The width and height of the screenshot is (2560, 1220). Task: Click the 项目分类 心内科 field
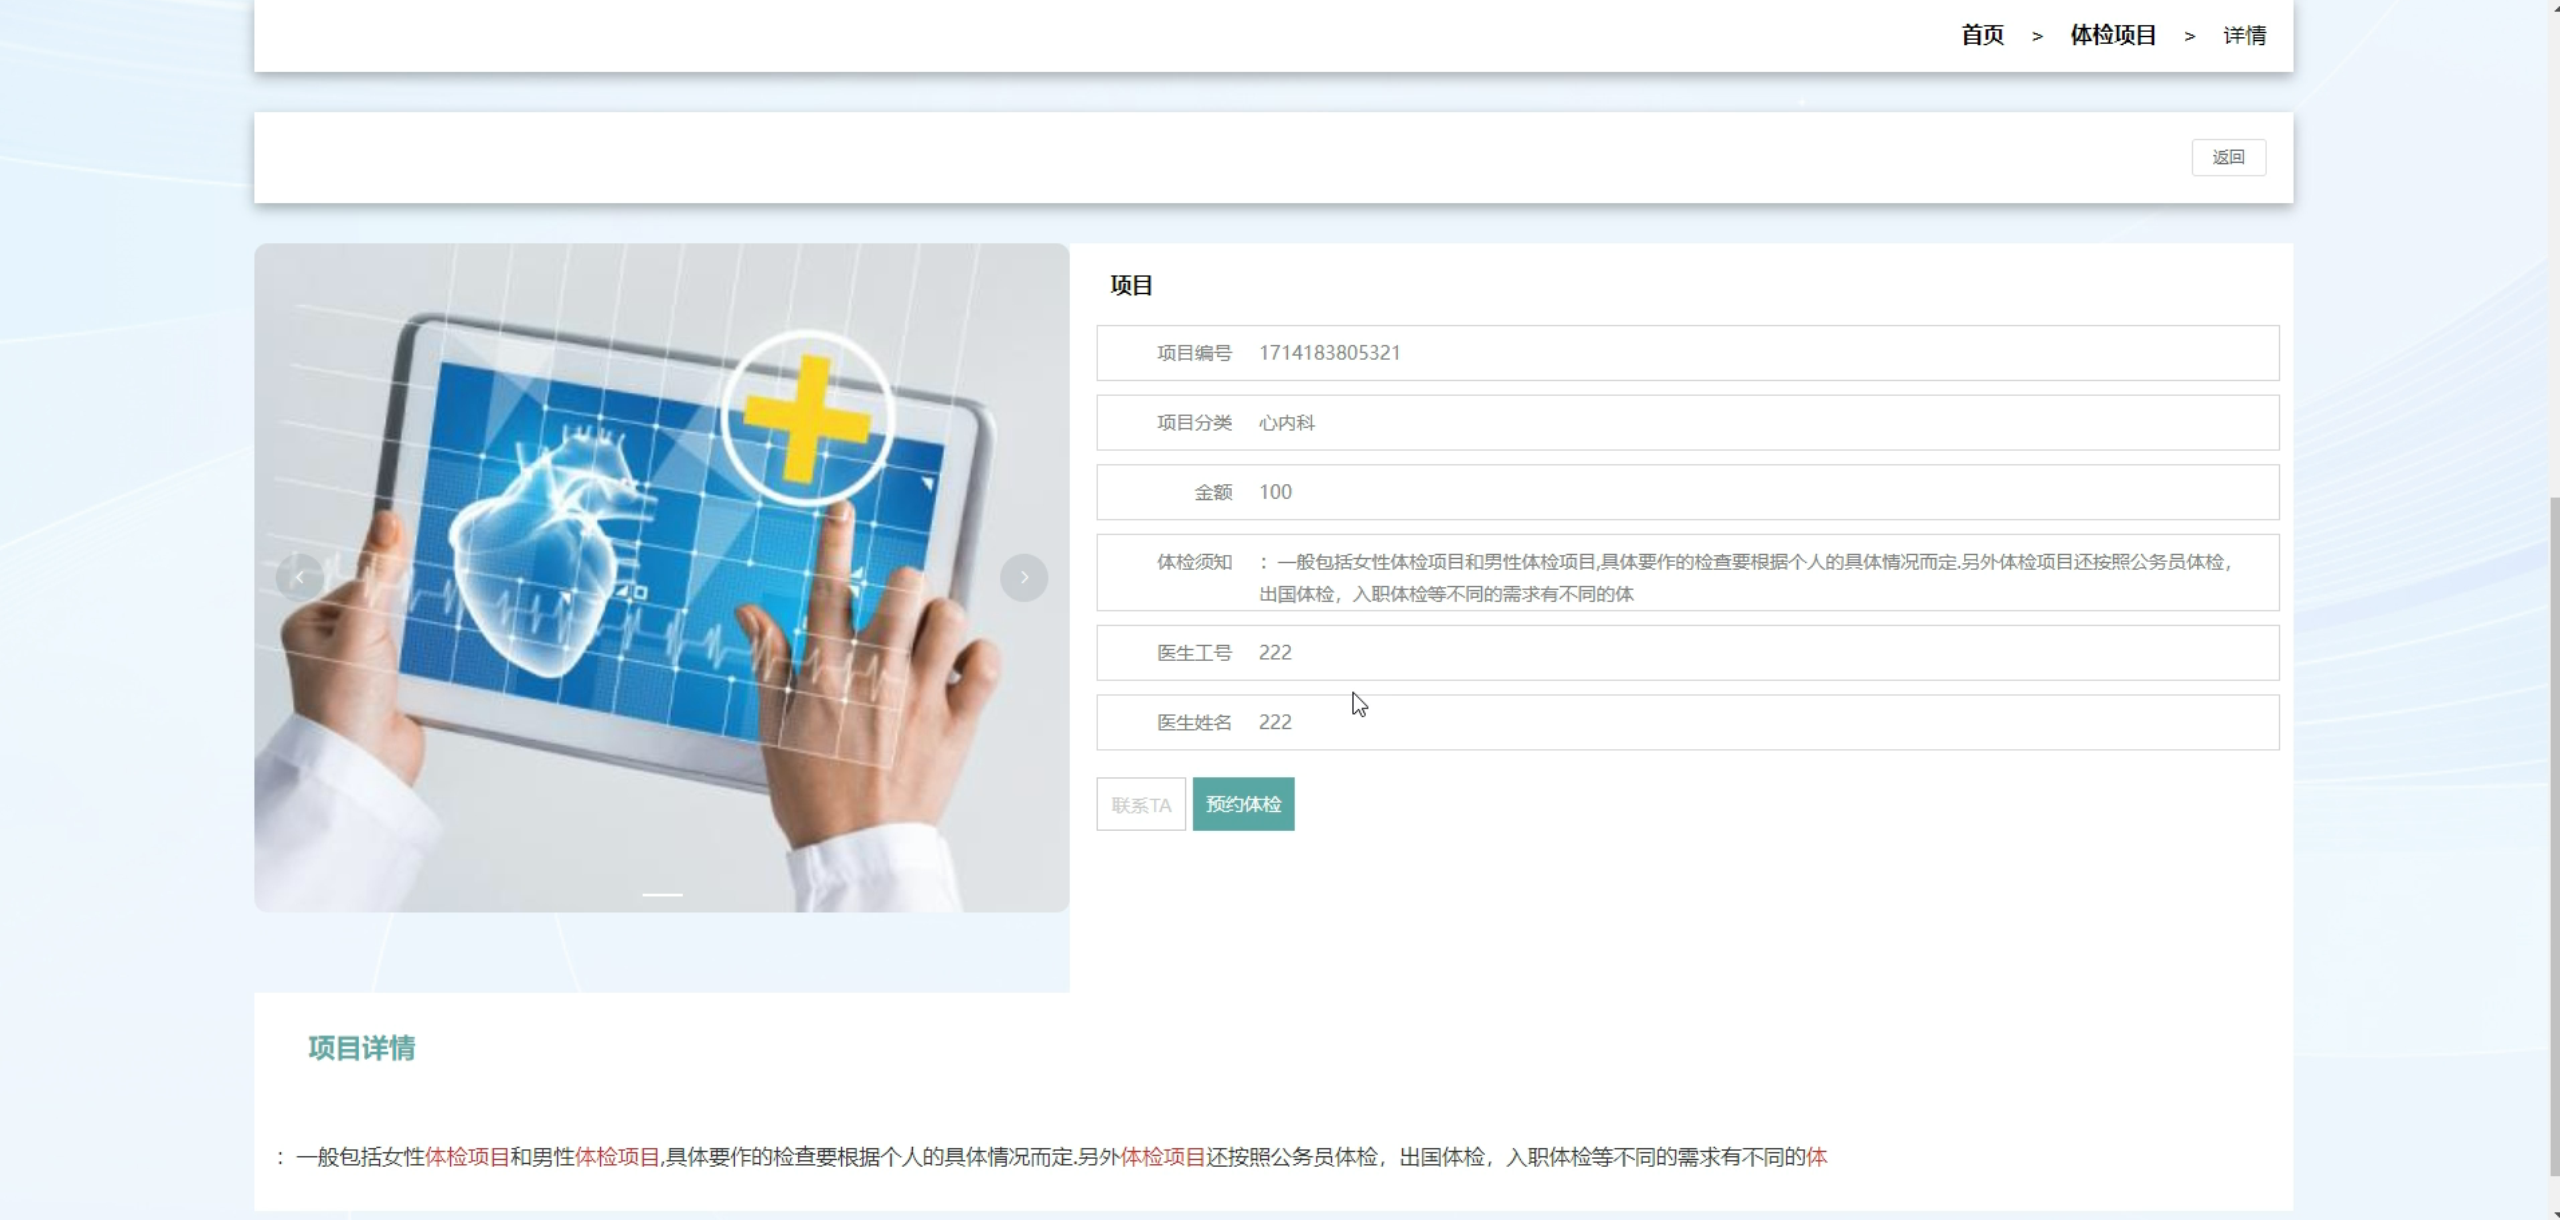click(1287, 423)
